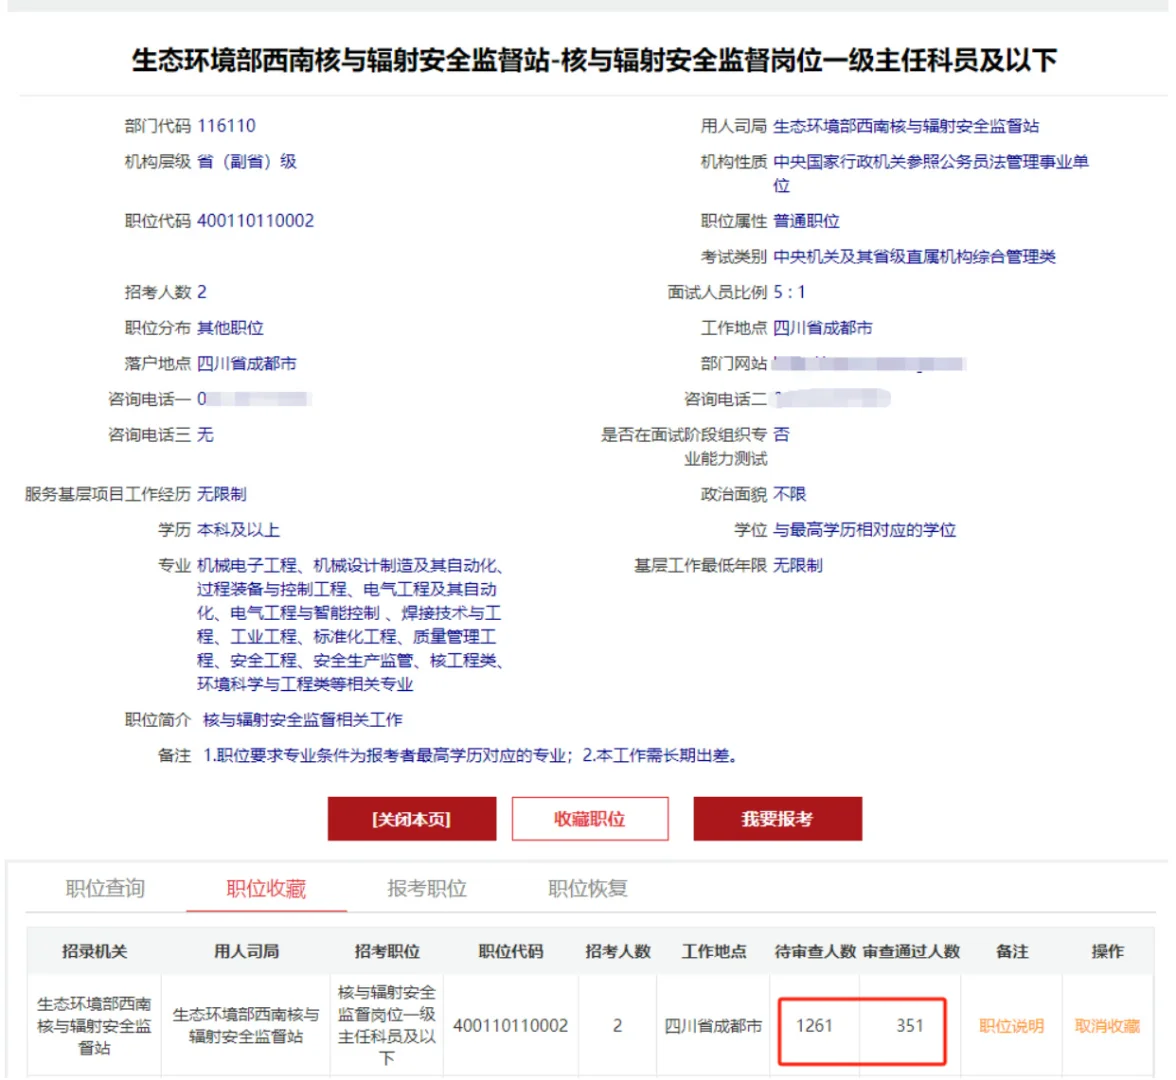Click the 政治面貌 value 不限
1176x1080 pixels.
(x=790, y=494)
